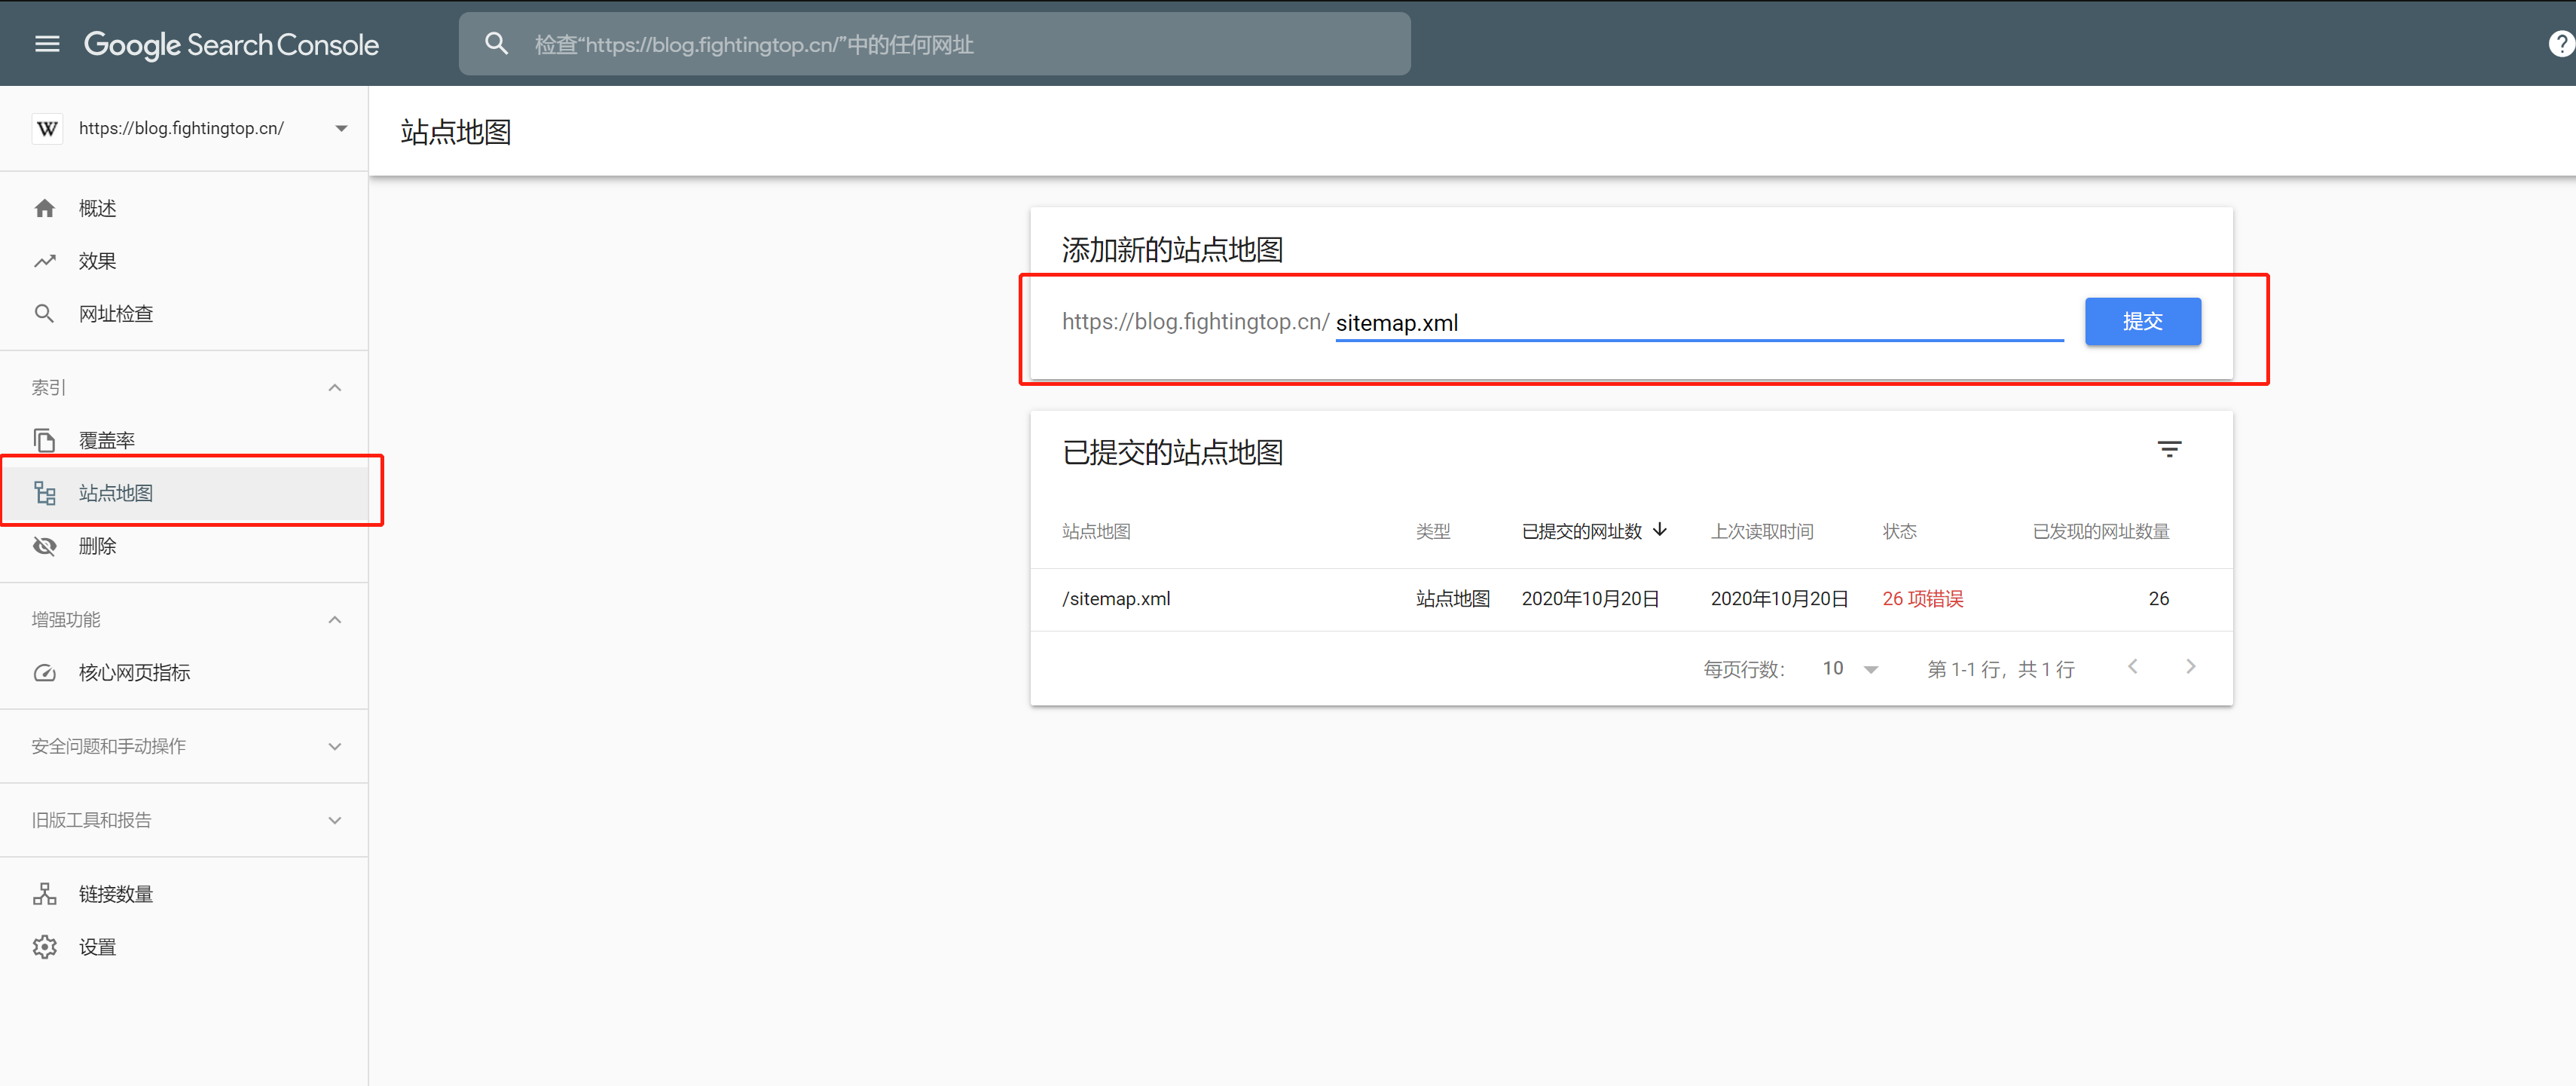Click the W property favicon
The image size is (2576, 1086).
[x=47, y=128]
